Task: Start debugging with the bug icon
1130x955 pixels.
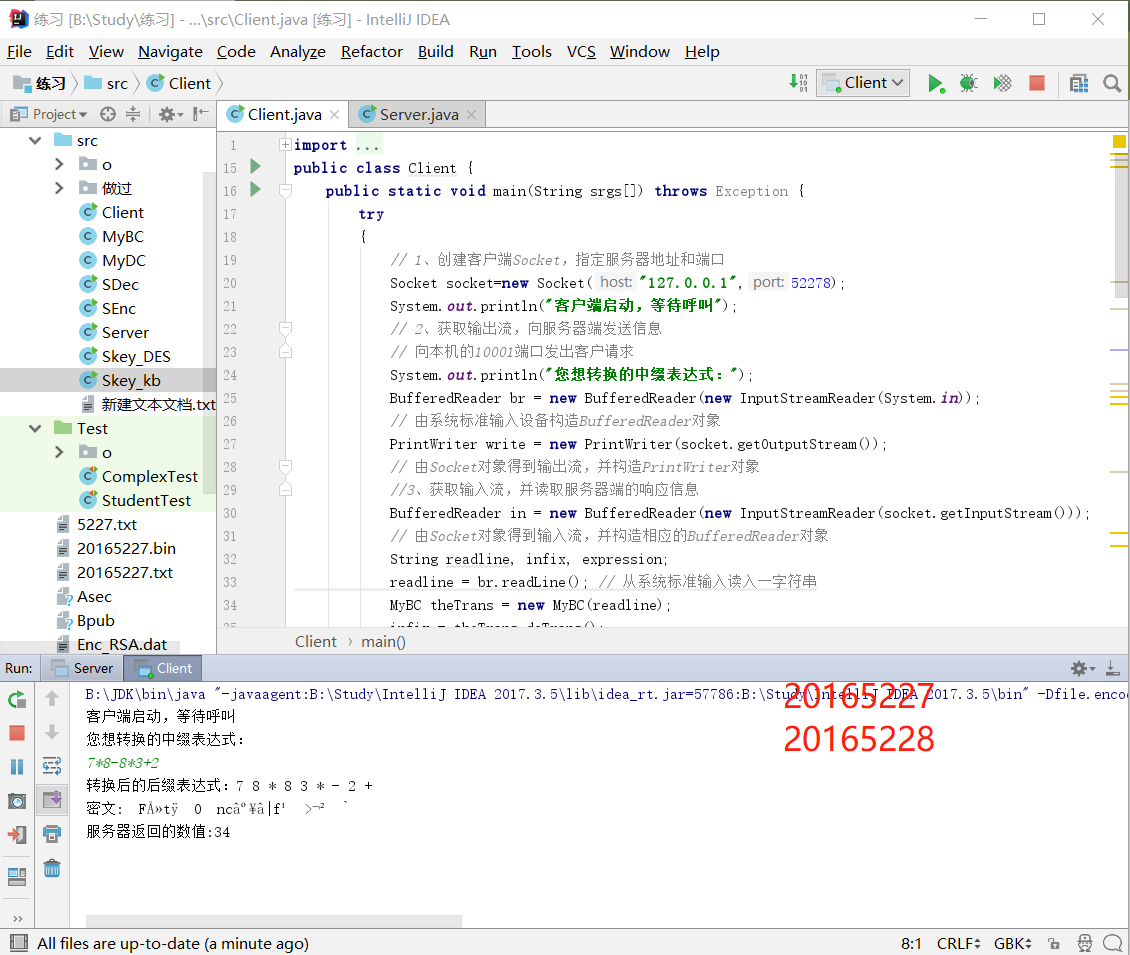Action: pos(969,84)
